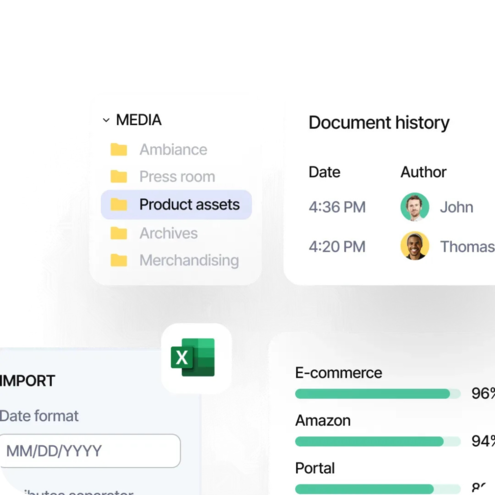Collapse the MEDIA section chevron
The width and height of the screenshot is (495, 495).
coord(106,120)
